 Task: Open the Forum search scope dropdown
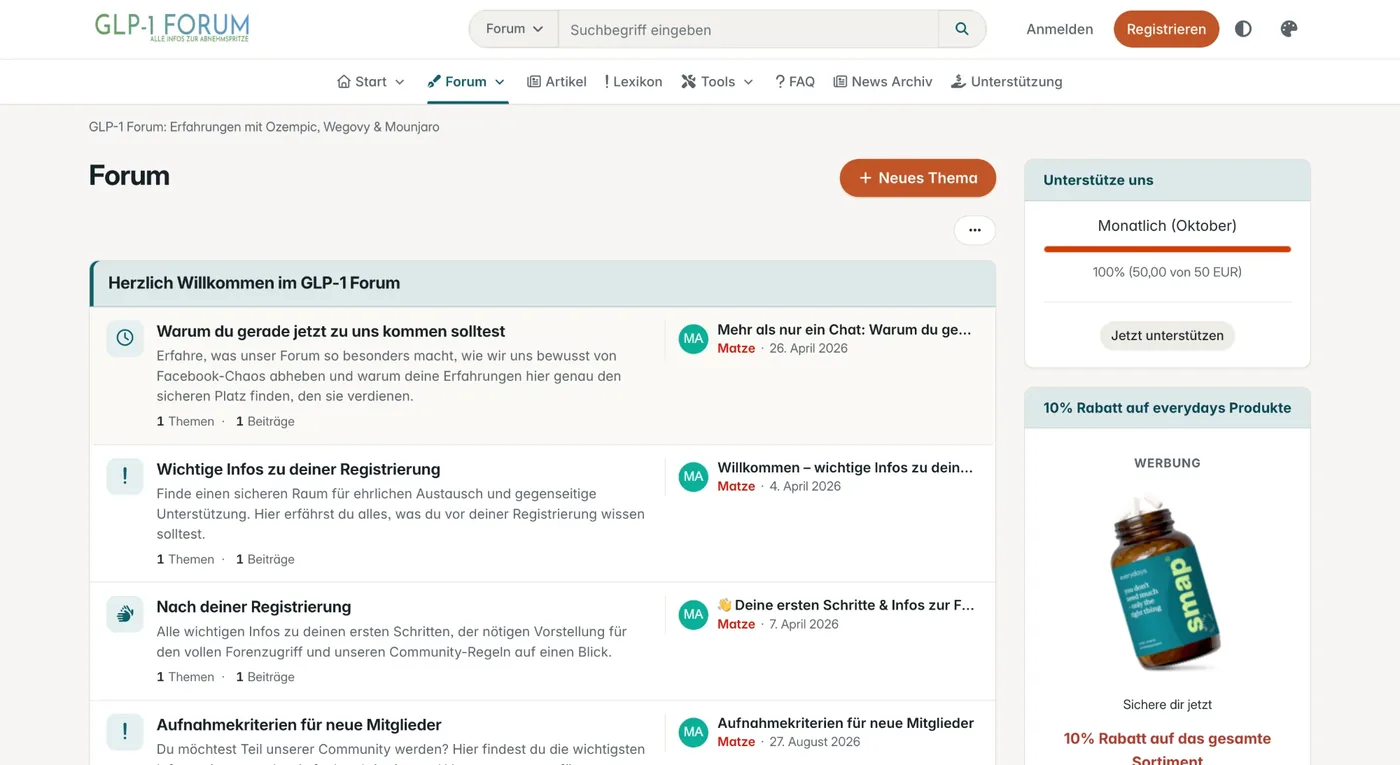point(514,29)
